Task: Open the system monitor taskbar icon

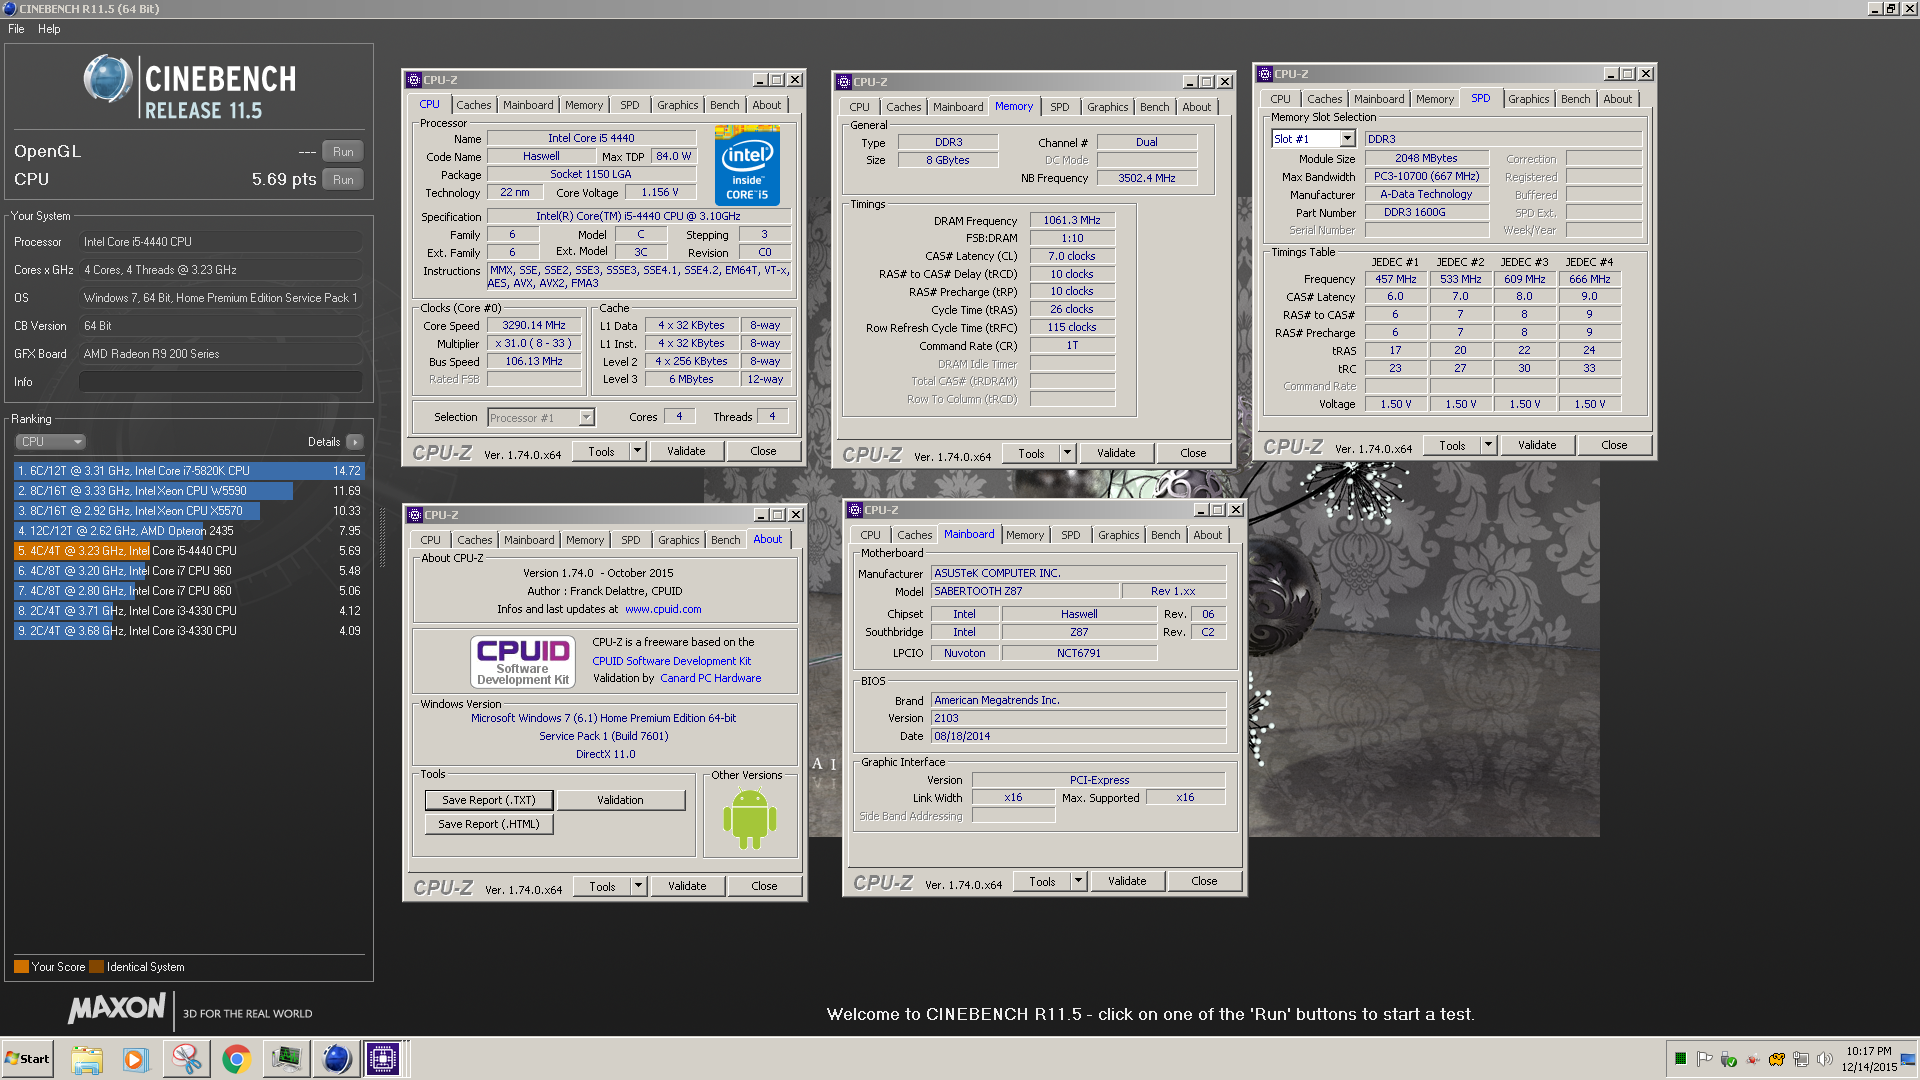Action: pos(286,1059)
